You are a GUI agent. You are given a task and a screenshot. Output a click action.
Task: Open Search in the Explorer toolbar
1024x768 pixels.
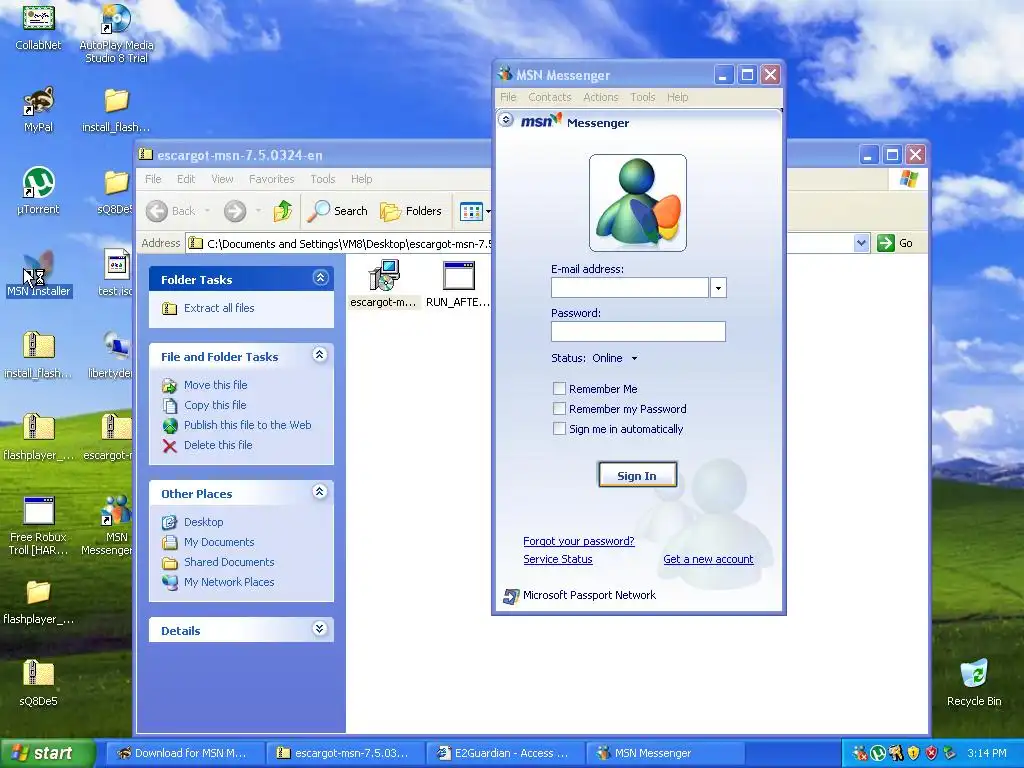tap(337, 211)
